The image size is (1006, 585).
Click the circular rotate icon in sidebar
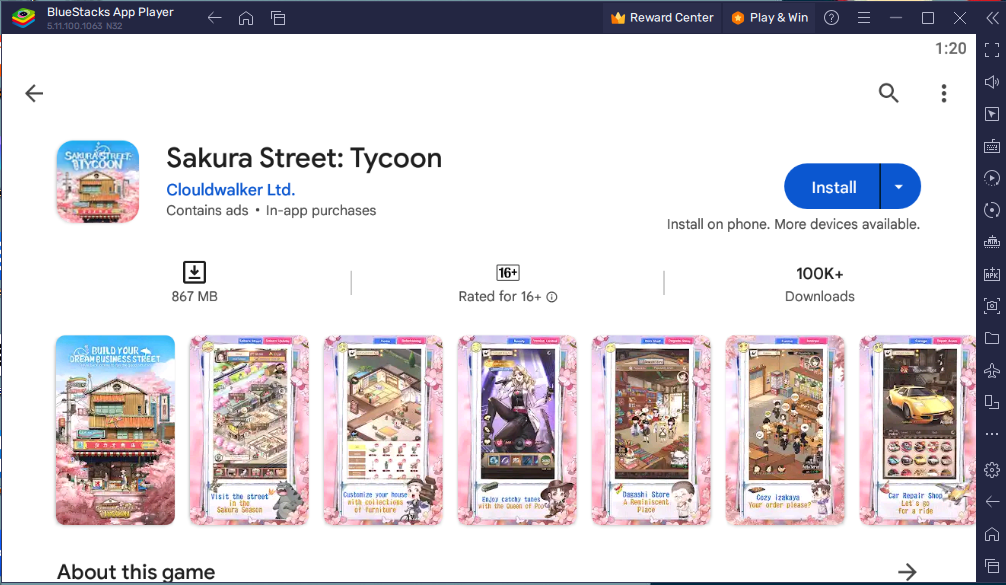(992, 210)
